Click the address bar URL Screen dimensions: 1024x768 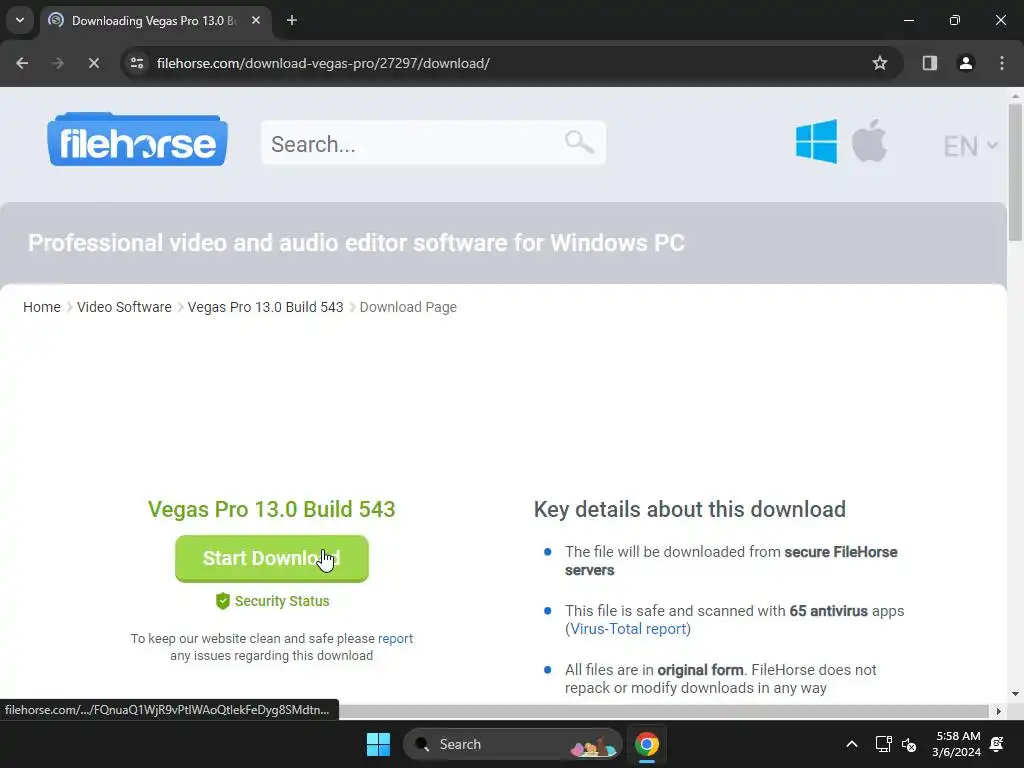[x=323, y=63]
